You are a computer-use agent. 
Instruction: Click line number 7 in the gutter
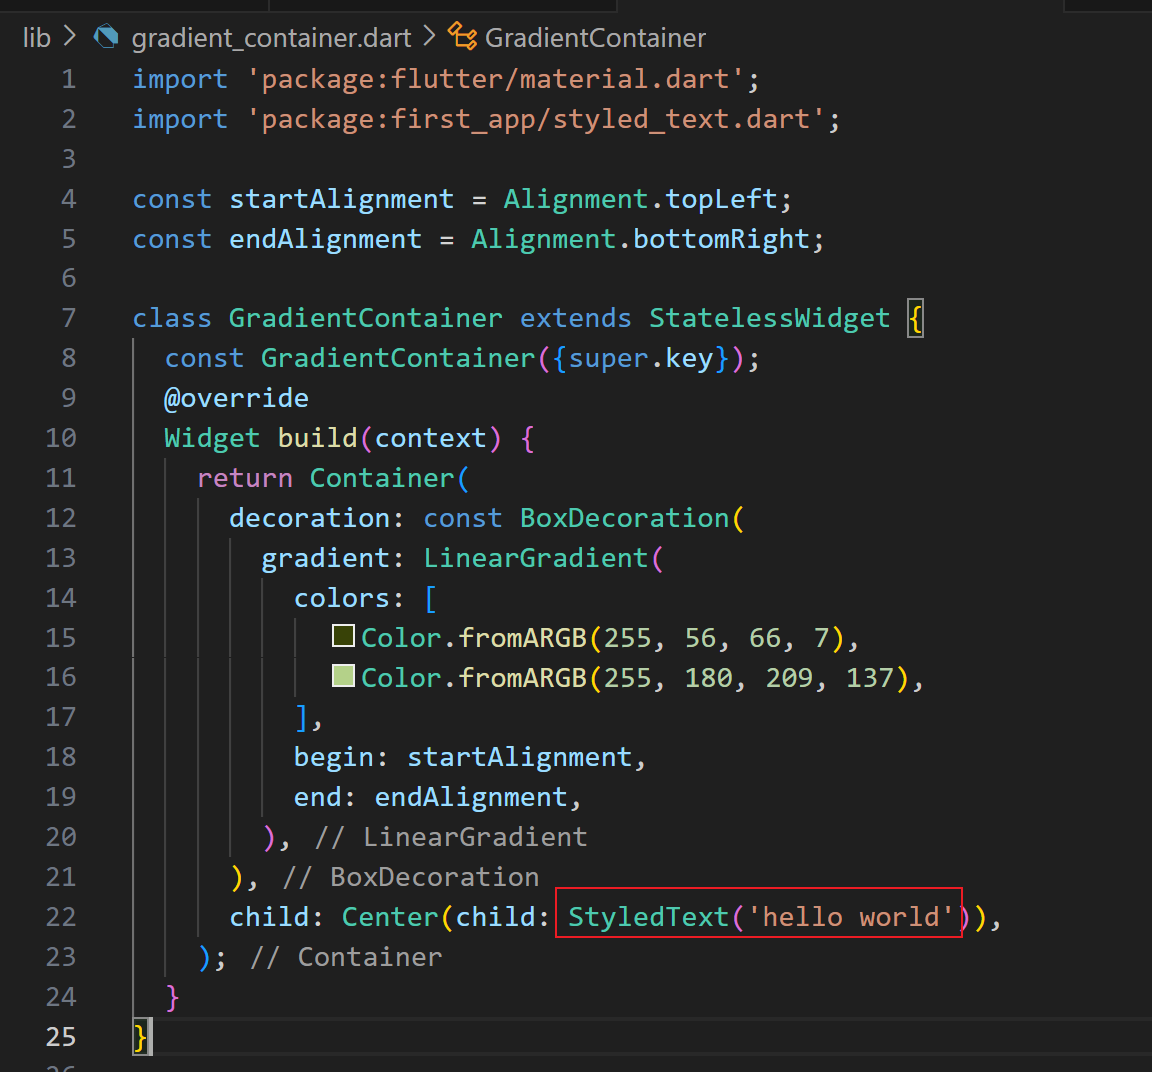pos(69,318)
